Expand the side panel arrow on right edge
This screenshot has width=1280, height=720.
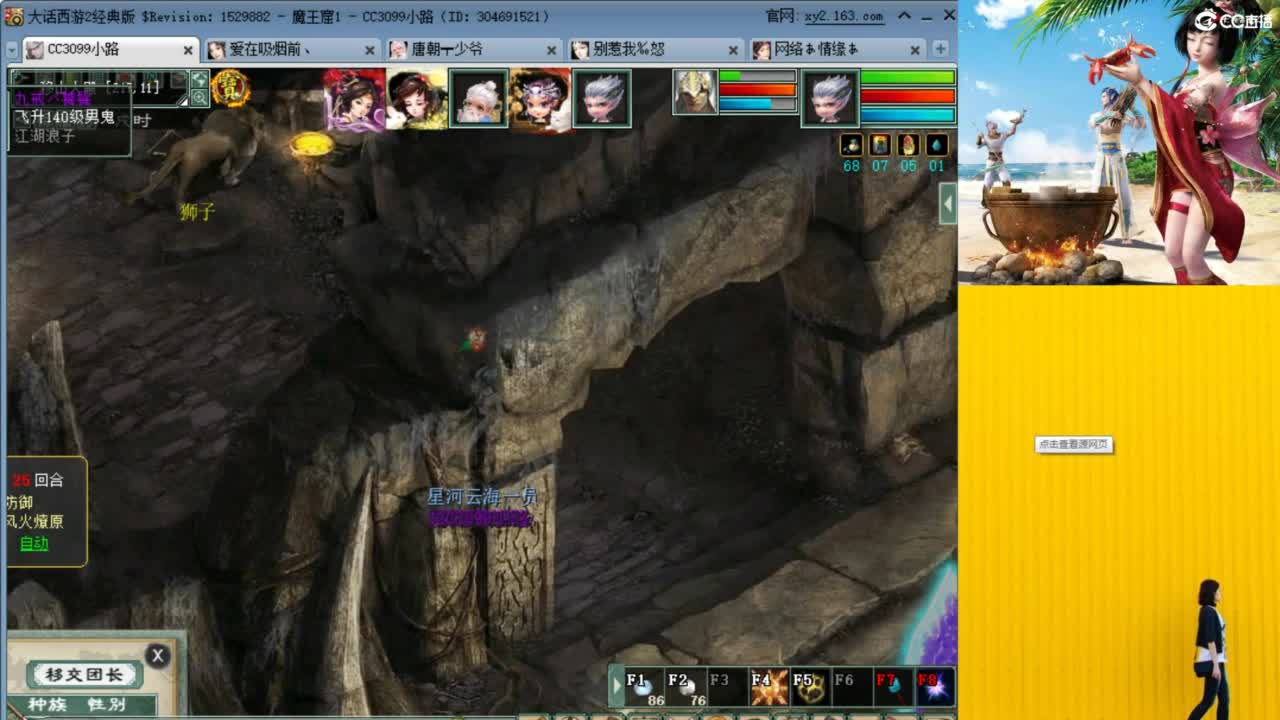point(948,204)
